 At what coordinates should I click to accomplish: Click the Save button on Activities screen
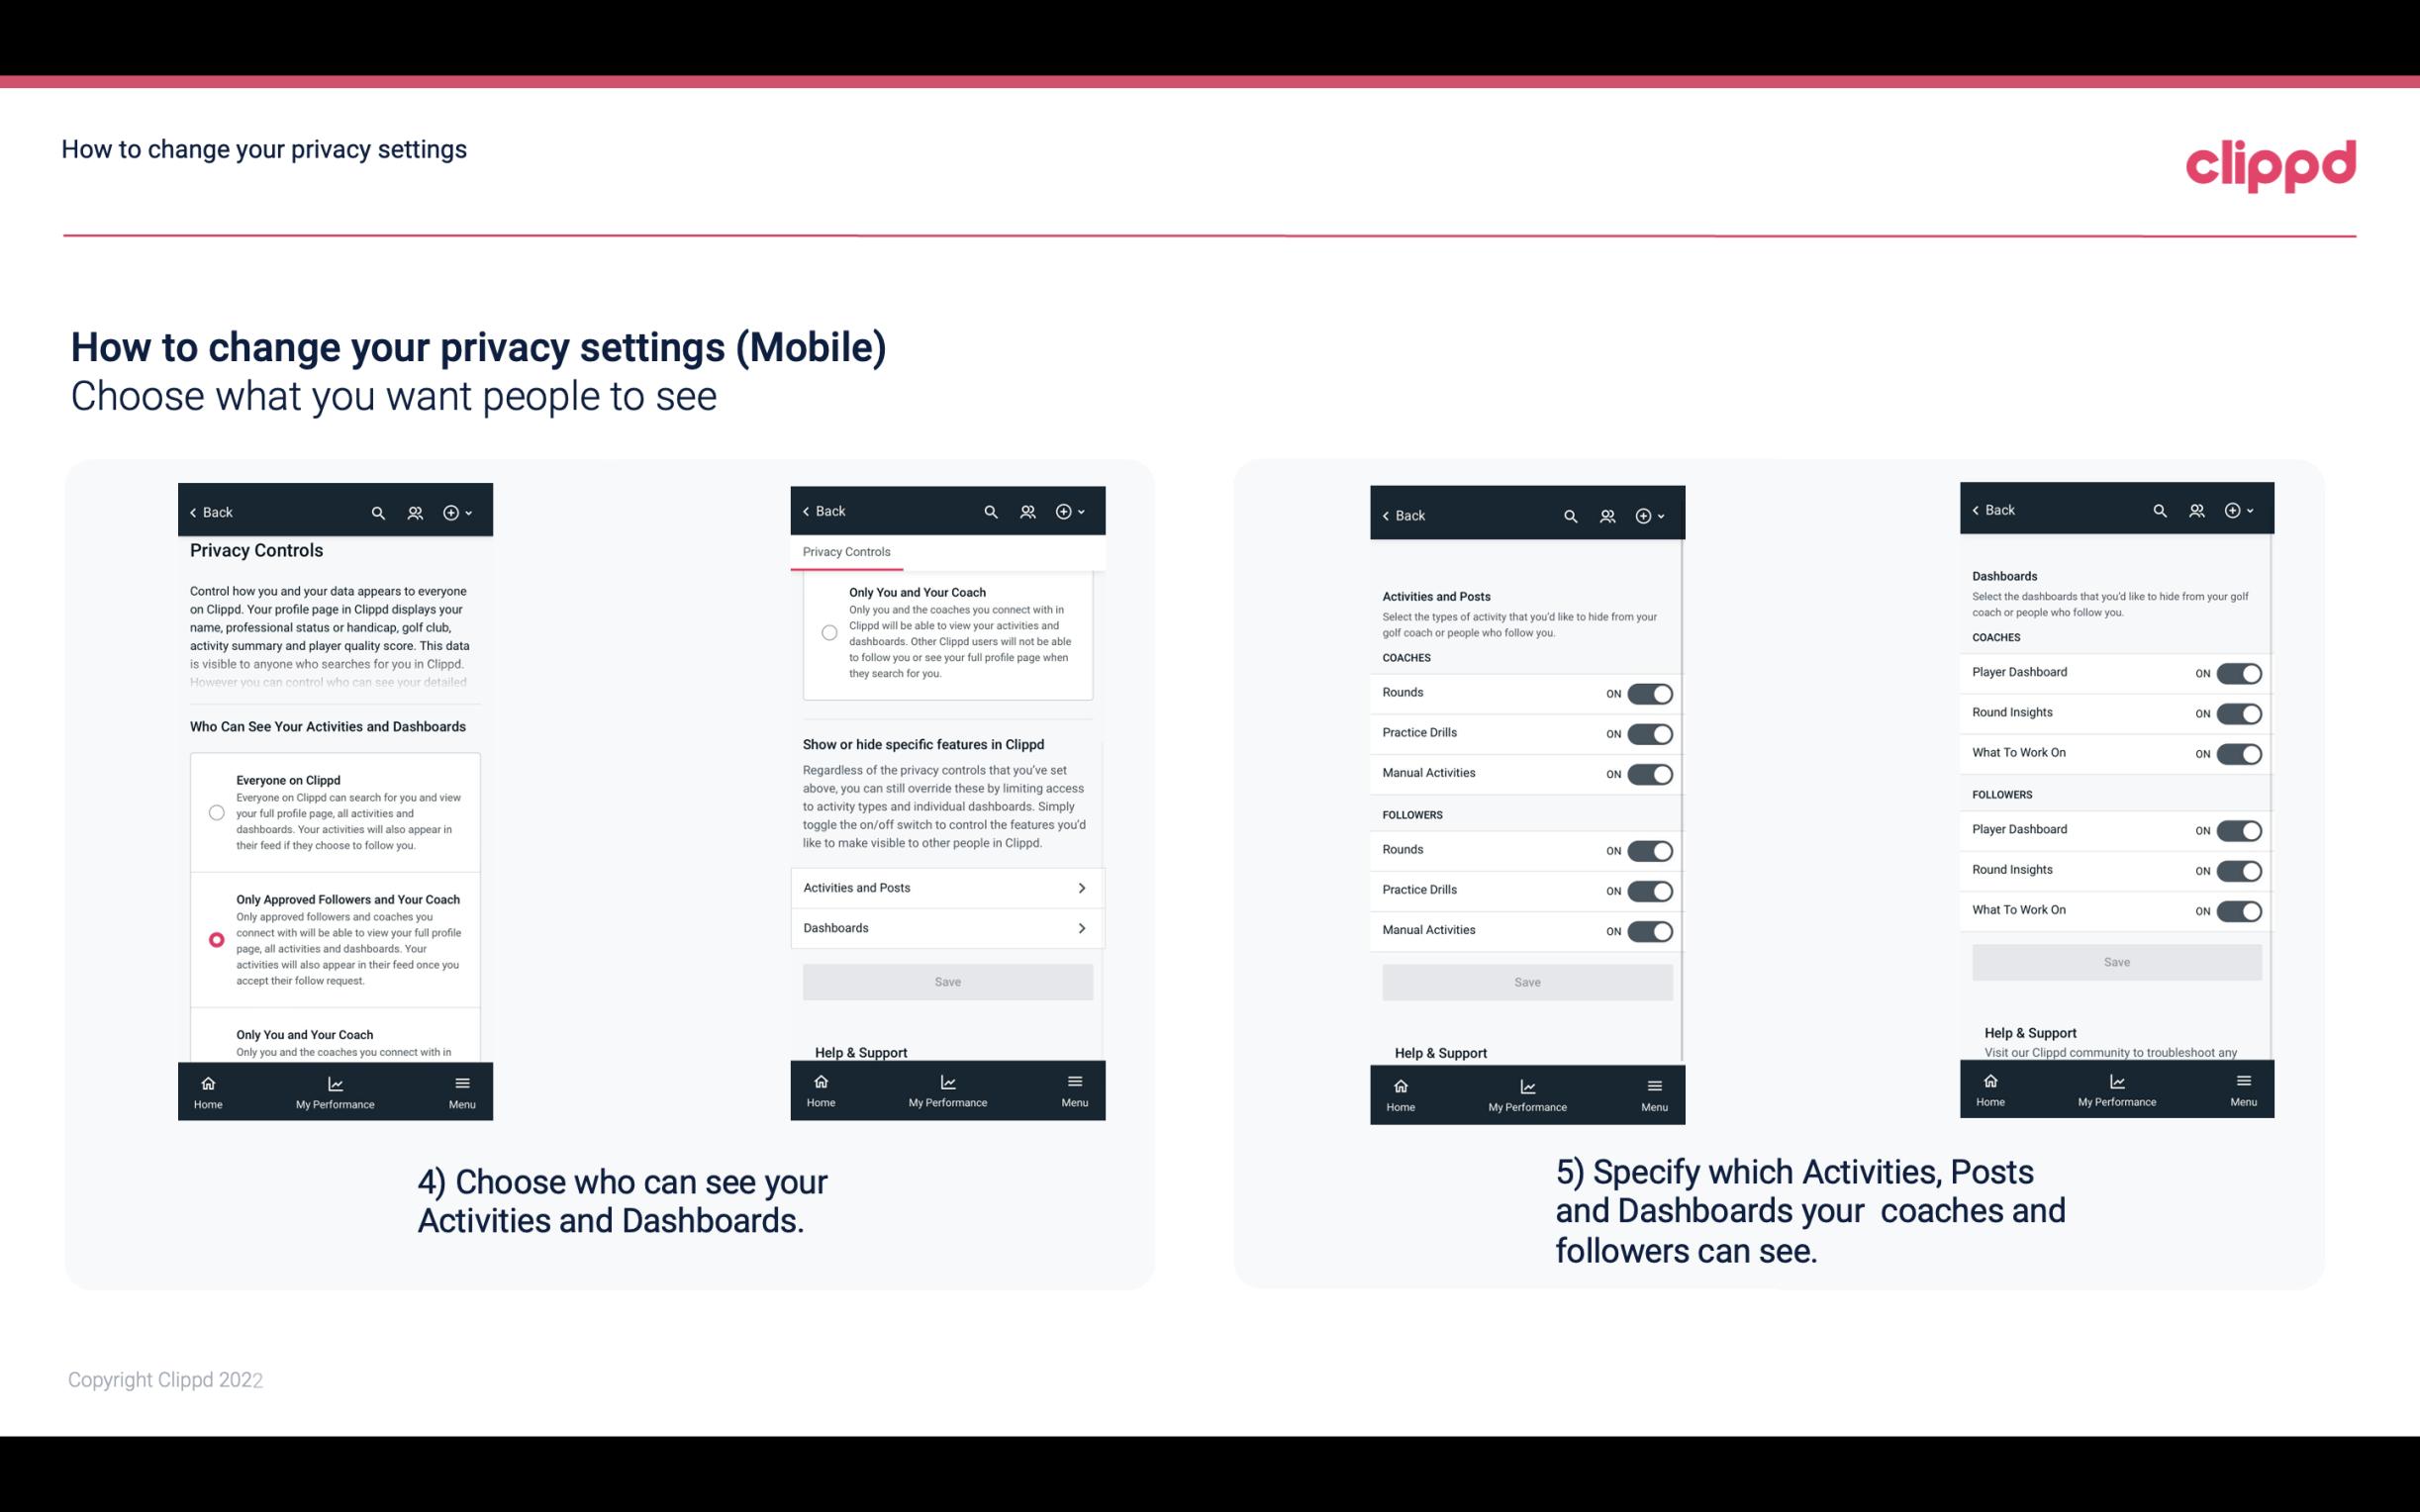1526,981
